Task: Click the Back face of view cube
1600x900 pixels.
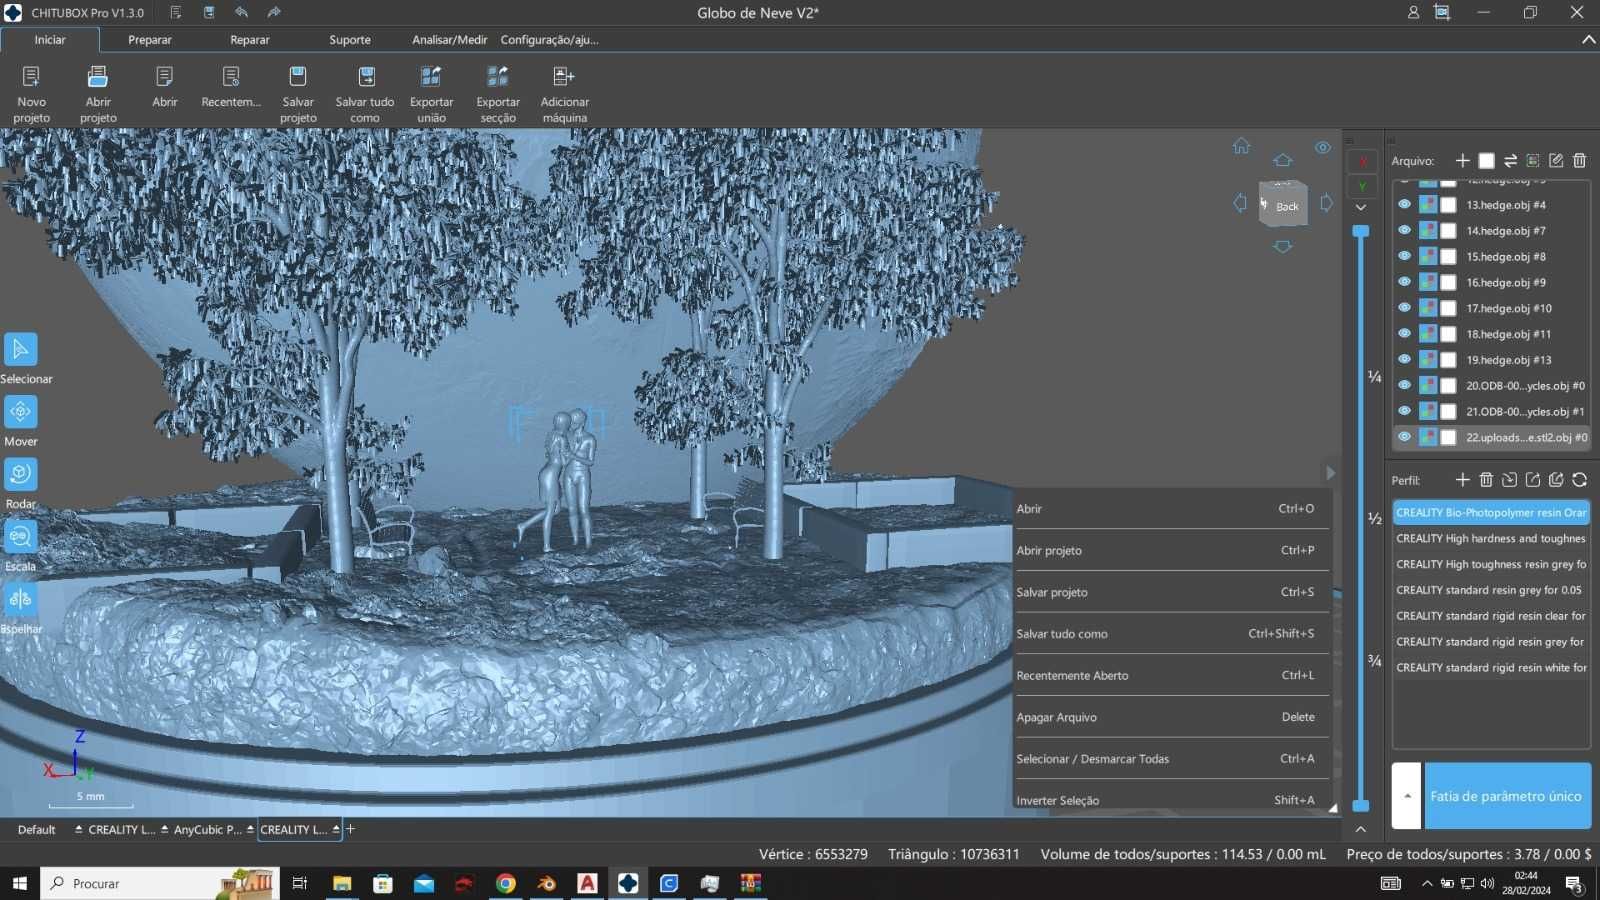Action: (1286, 206)
